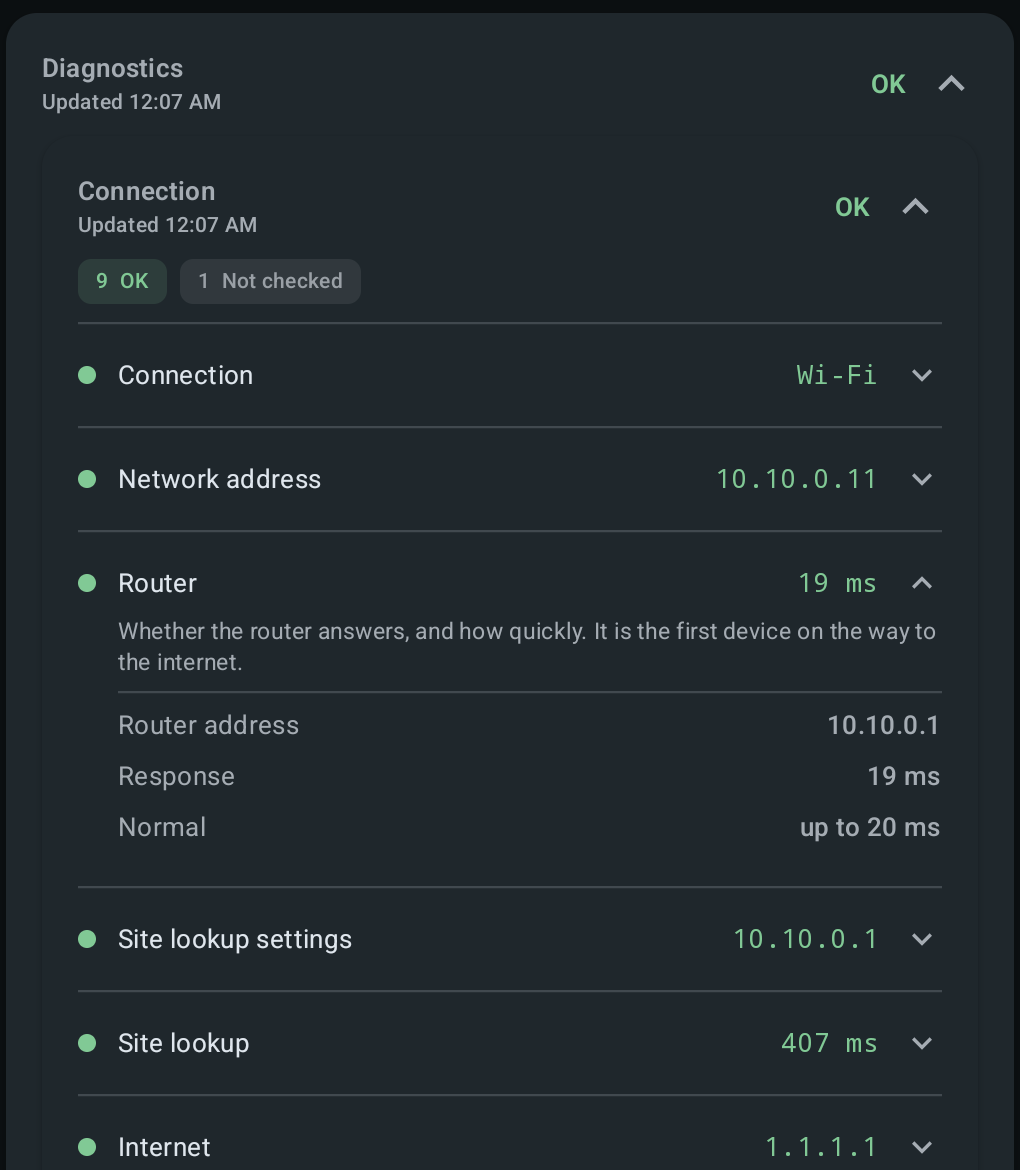Screen dimensions: 1020x1170
Task: Expand the Network address row
Action: point(510,479)
